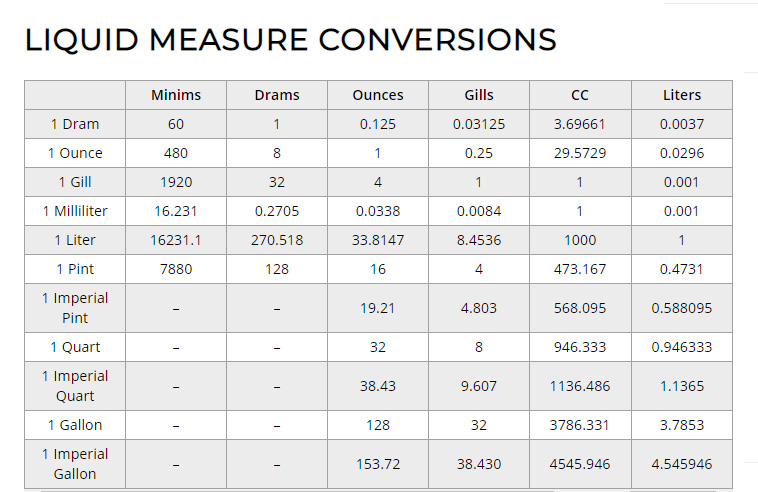Image resolution: width=758 pixels, height=492 pixels.
Task: Click the 1 Milliliter row label
Action: click(75, 211)
